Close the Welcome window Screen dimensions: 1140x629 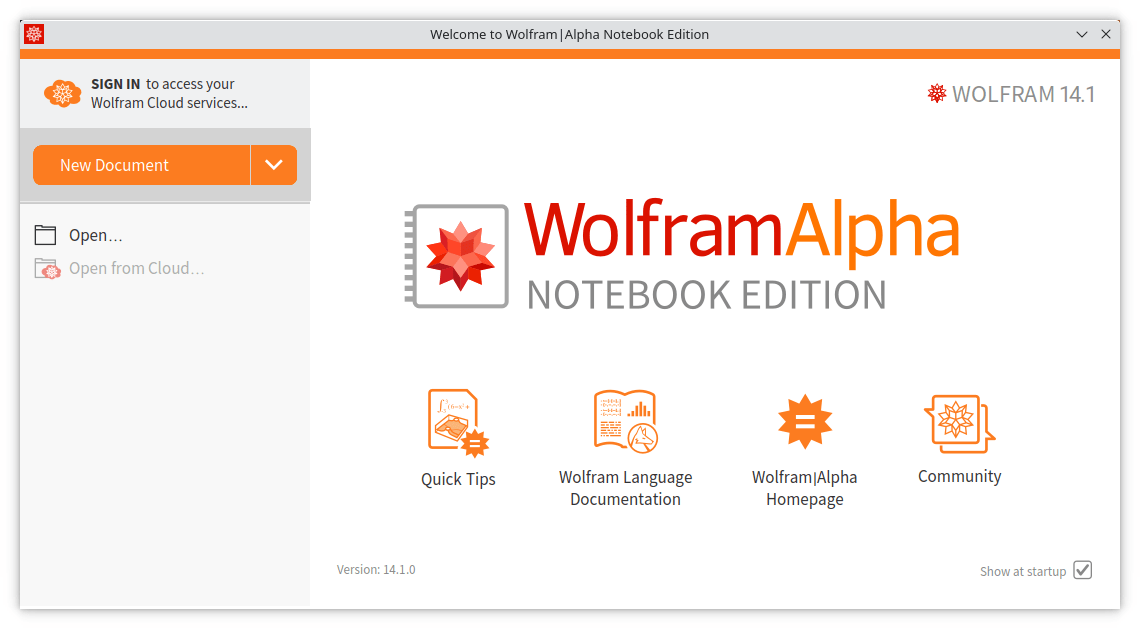coord(1106,34)
